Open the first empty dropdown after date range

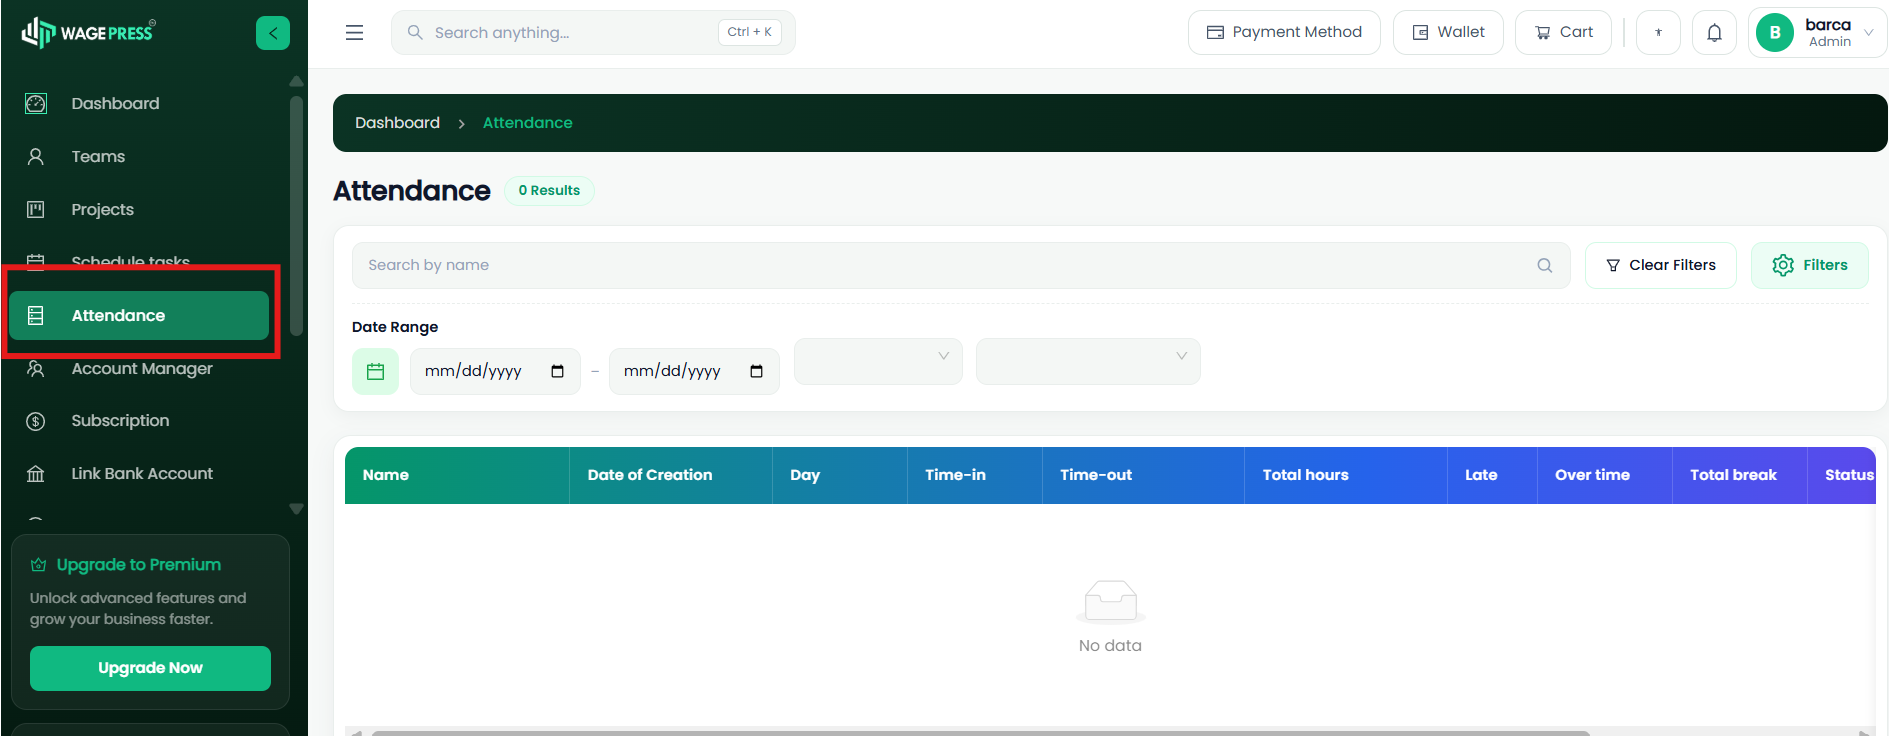878,361
